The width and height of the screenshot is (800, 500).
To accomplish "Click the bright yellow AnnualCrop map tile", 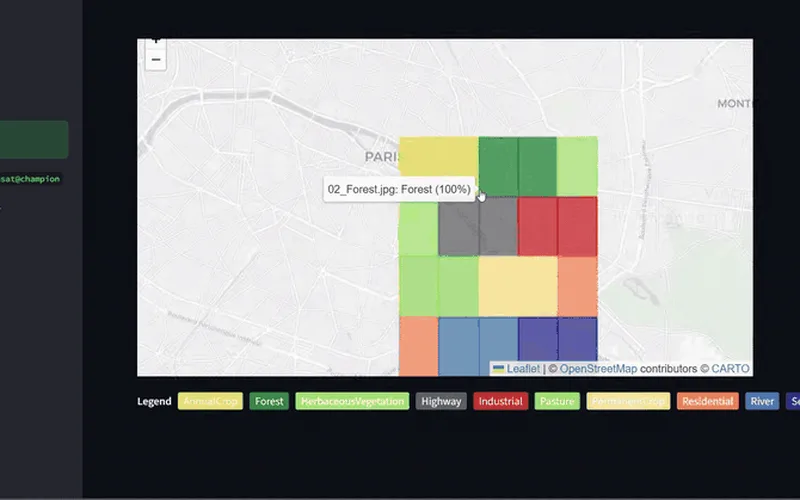I will pyautogui.click(x=439, y=157).
